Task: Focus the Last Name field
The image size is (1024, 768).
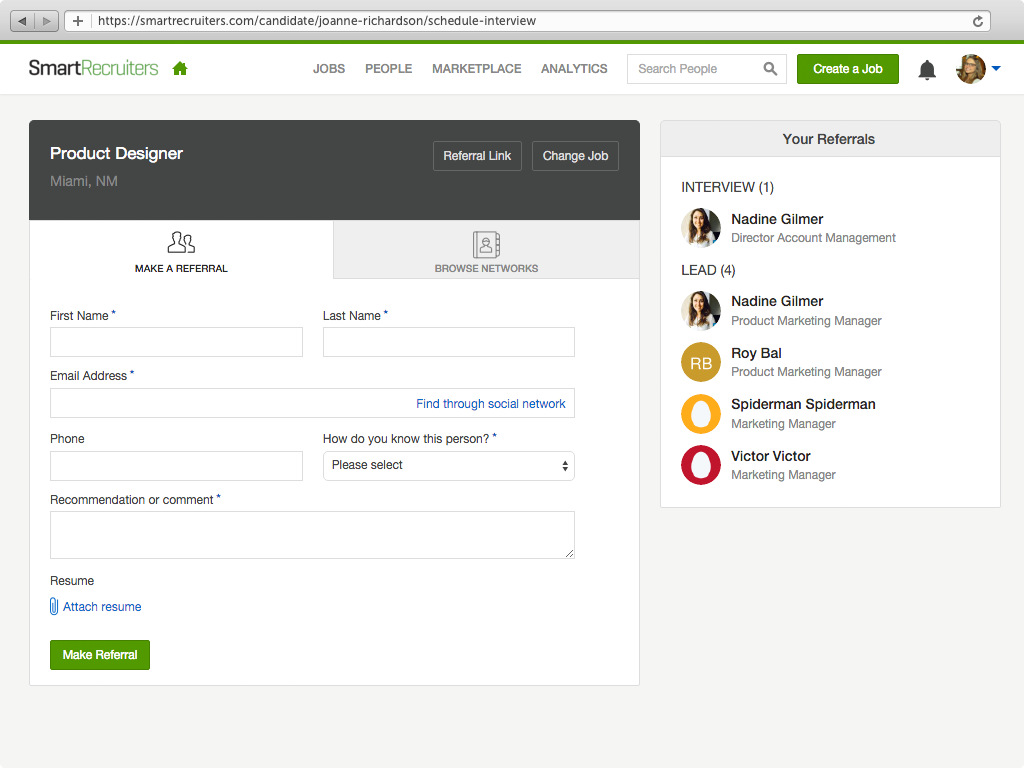Action: coord(449,342)
